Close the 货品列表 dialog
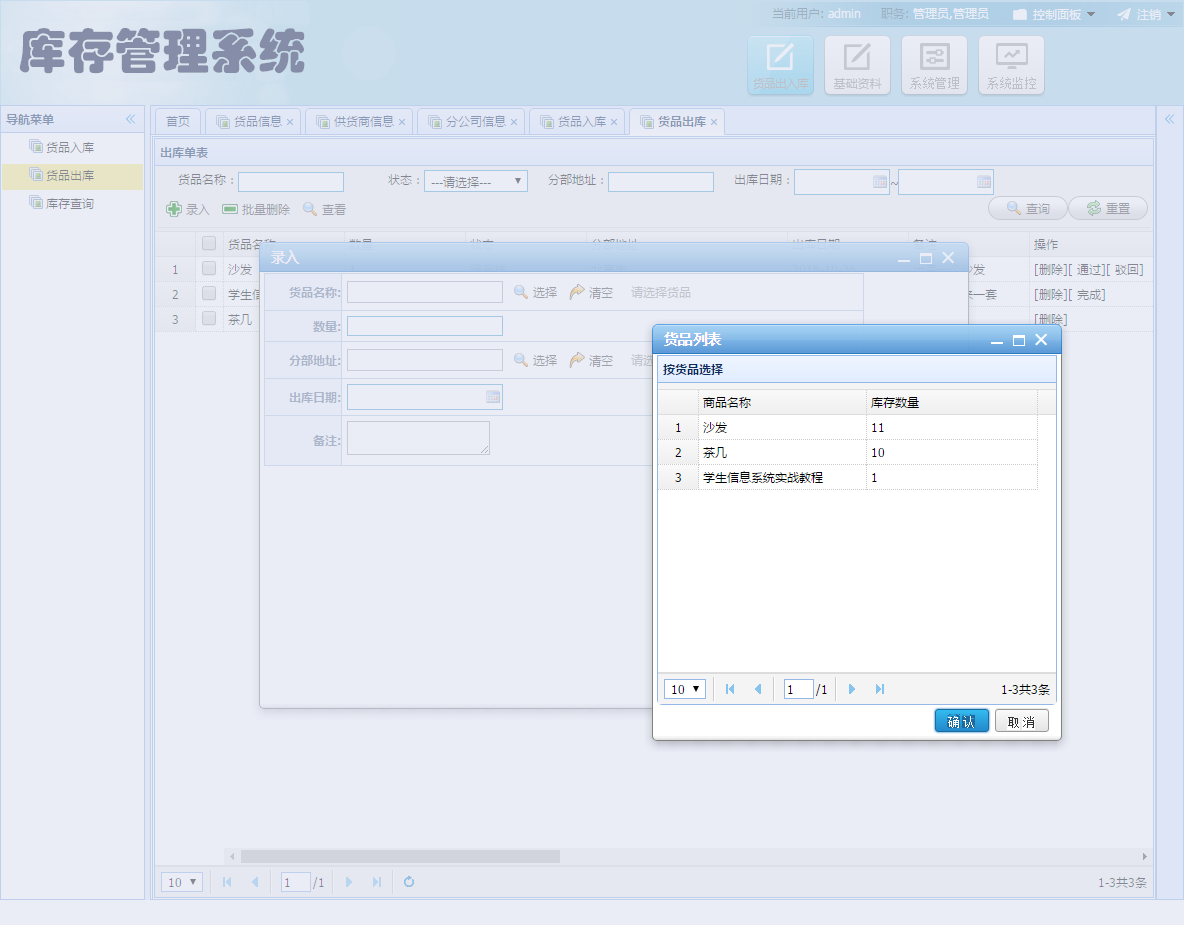The height and width of the screenshot is (925, 1184). [1041, 340]
